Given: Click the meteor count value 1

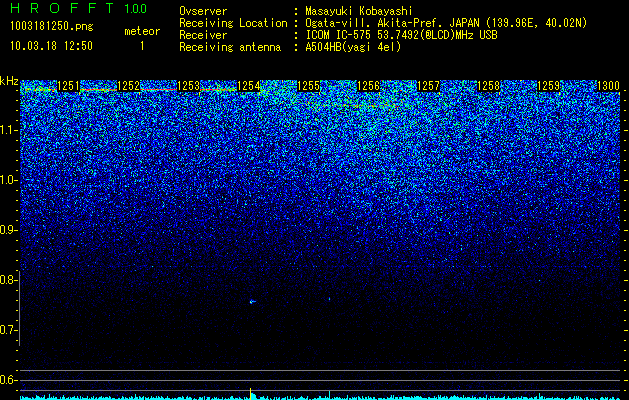Looking at the screenshot, I should (142, 46).
